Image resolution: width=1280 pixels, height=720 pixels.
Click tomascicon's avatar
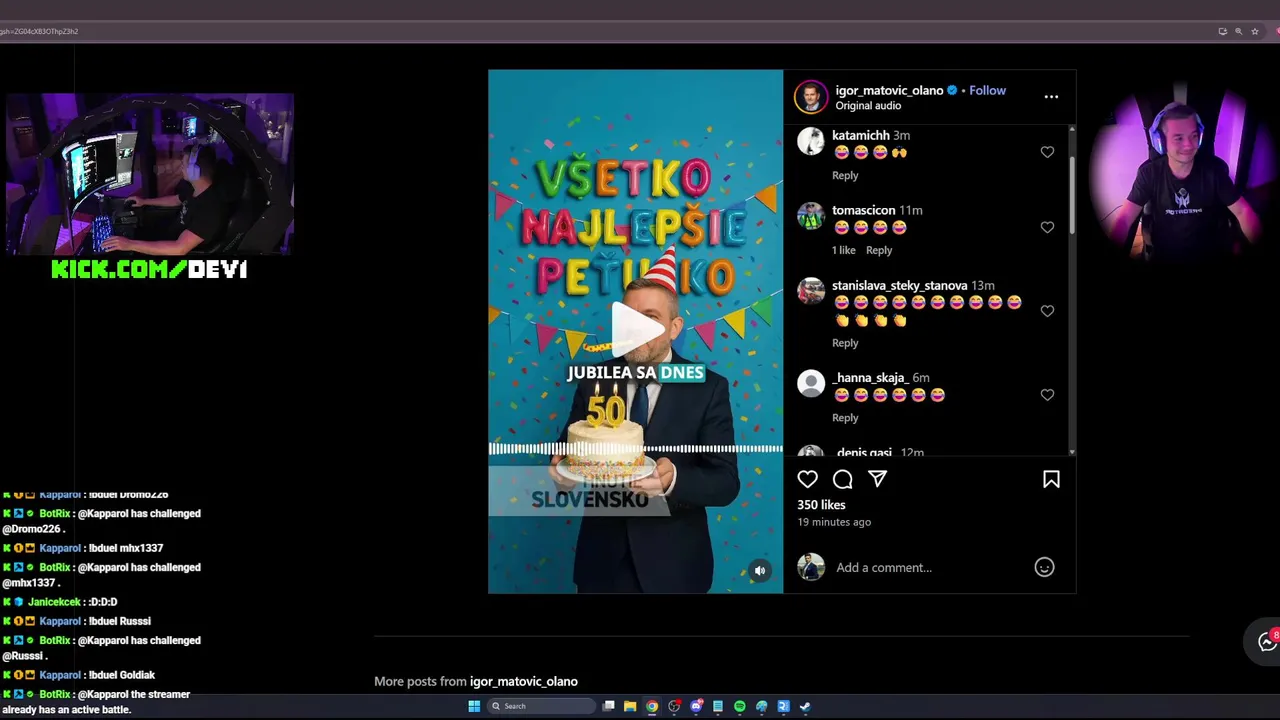point(811,217)
